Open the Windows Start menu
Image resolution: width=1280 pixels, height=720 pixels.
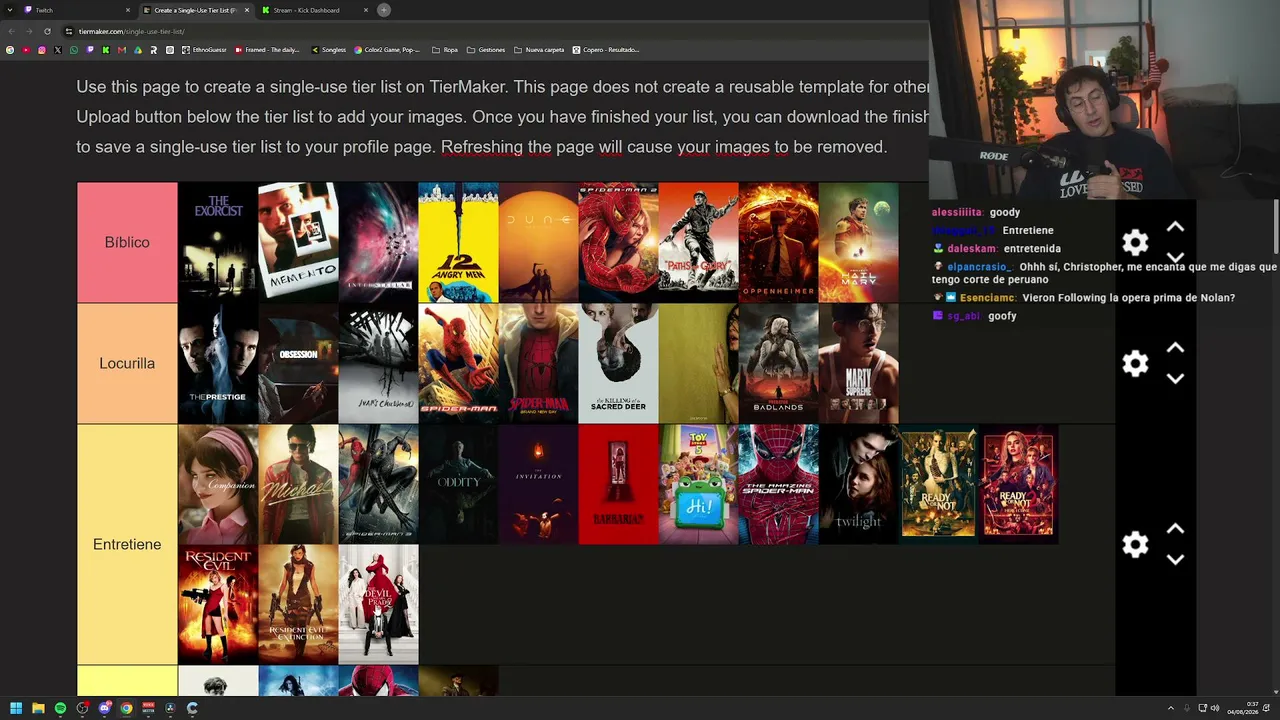click(x=16, y=708)
